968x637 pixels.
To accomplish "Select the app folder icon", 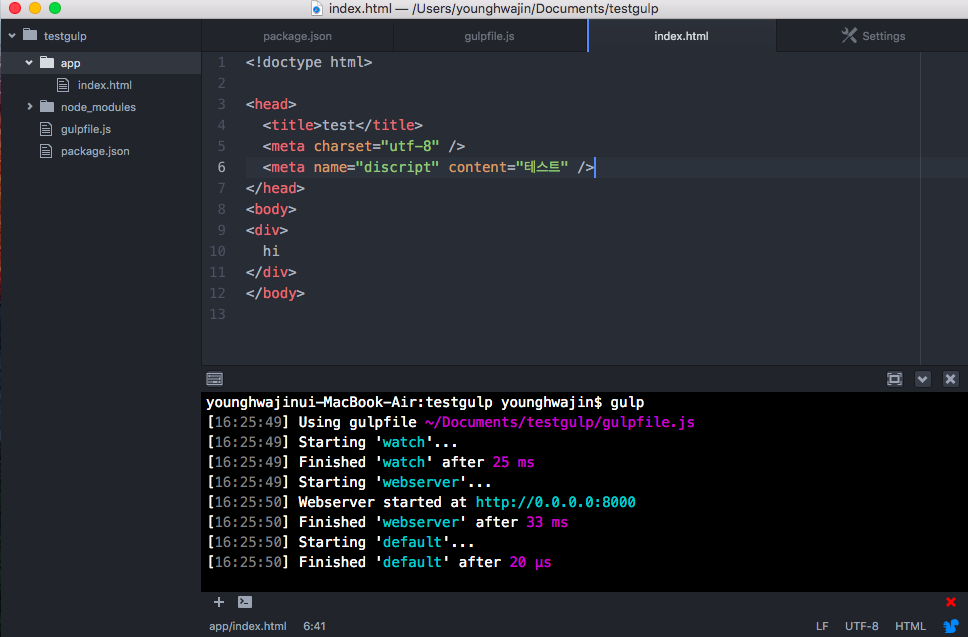I will point(47,62).
